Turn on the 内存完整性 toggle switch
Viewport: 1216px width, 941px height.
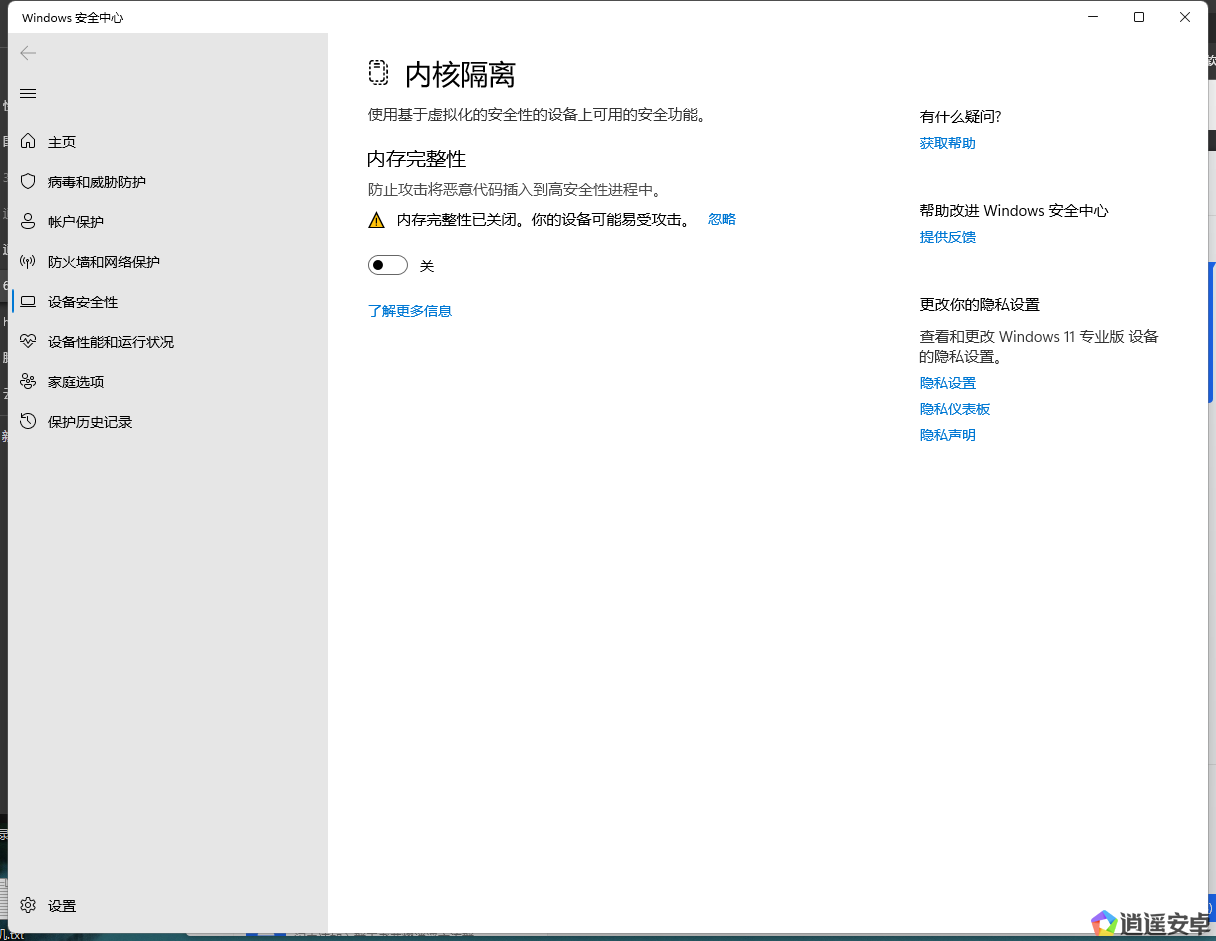pos(388,265)
